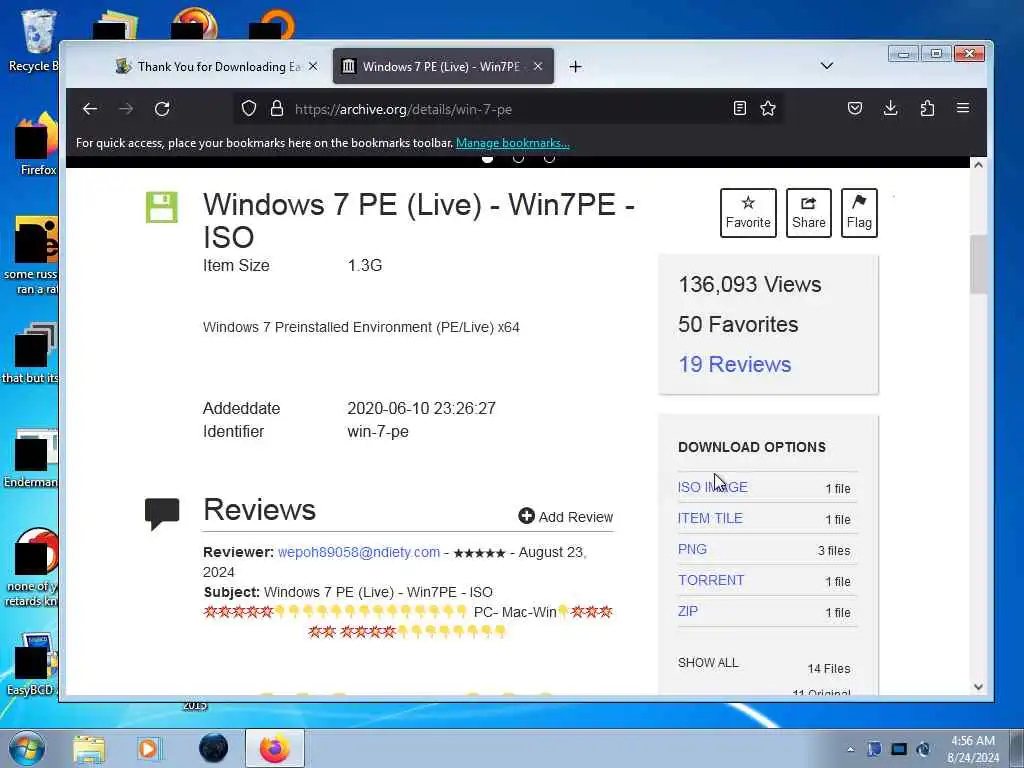1024x768 pixels.
Task: Close the Windows 7 PE tab
Action: tap(537, 67)
